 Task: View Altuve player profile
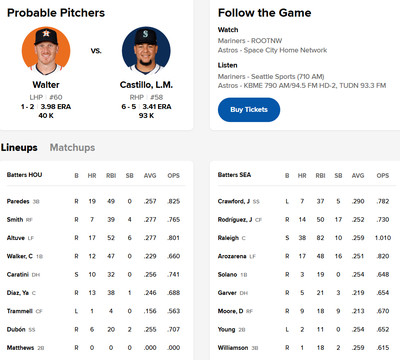pyautogui.click(x=16, y=238)
